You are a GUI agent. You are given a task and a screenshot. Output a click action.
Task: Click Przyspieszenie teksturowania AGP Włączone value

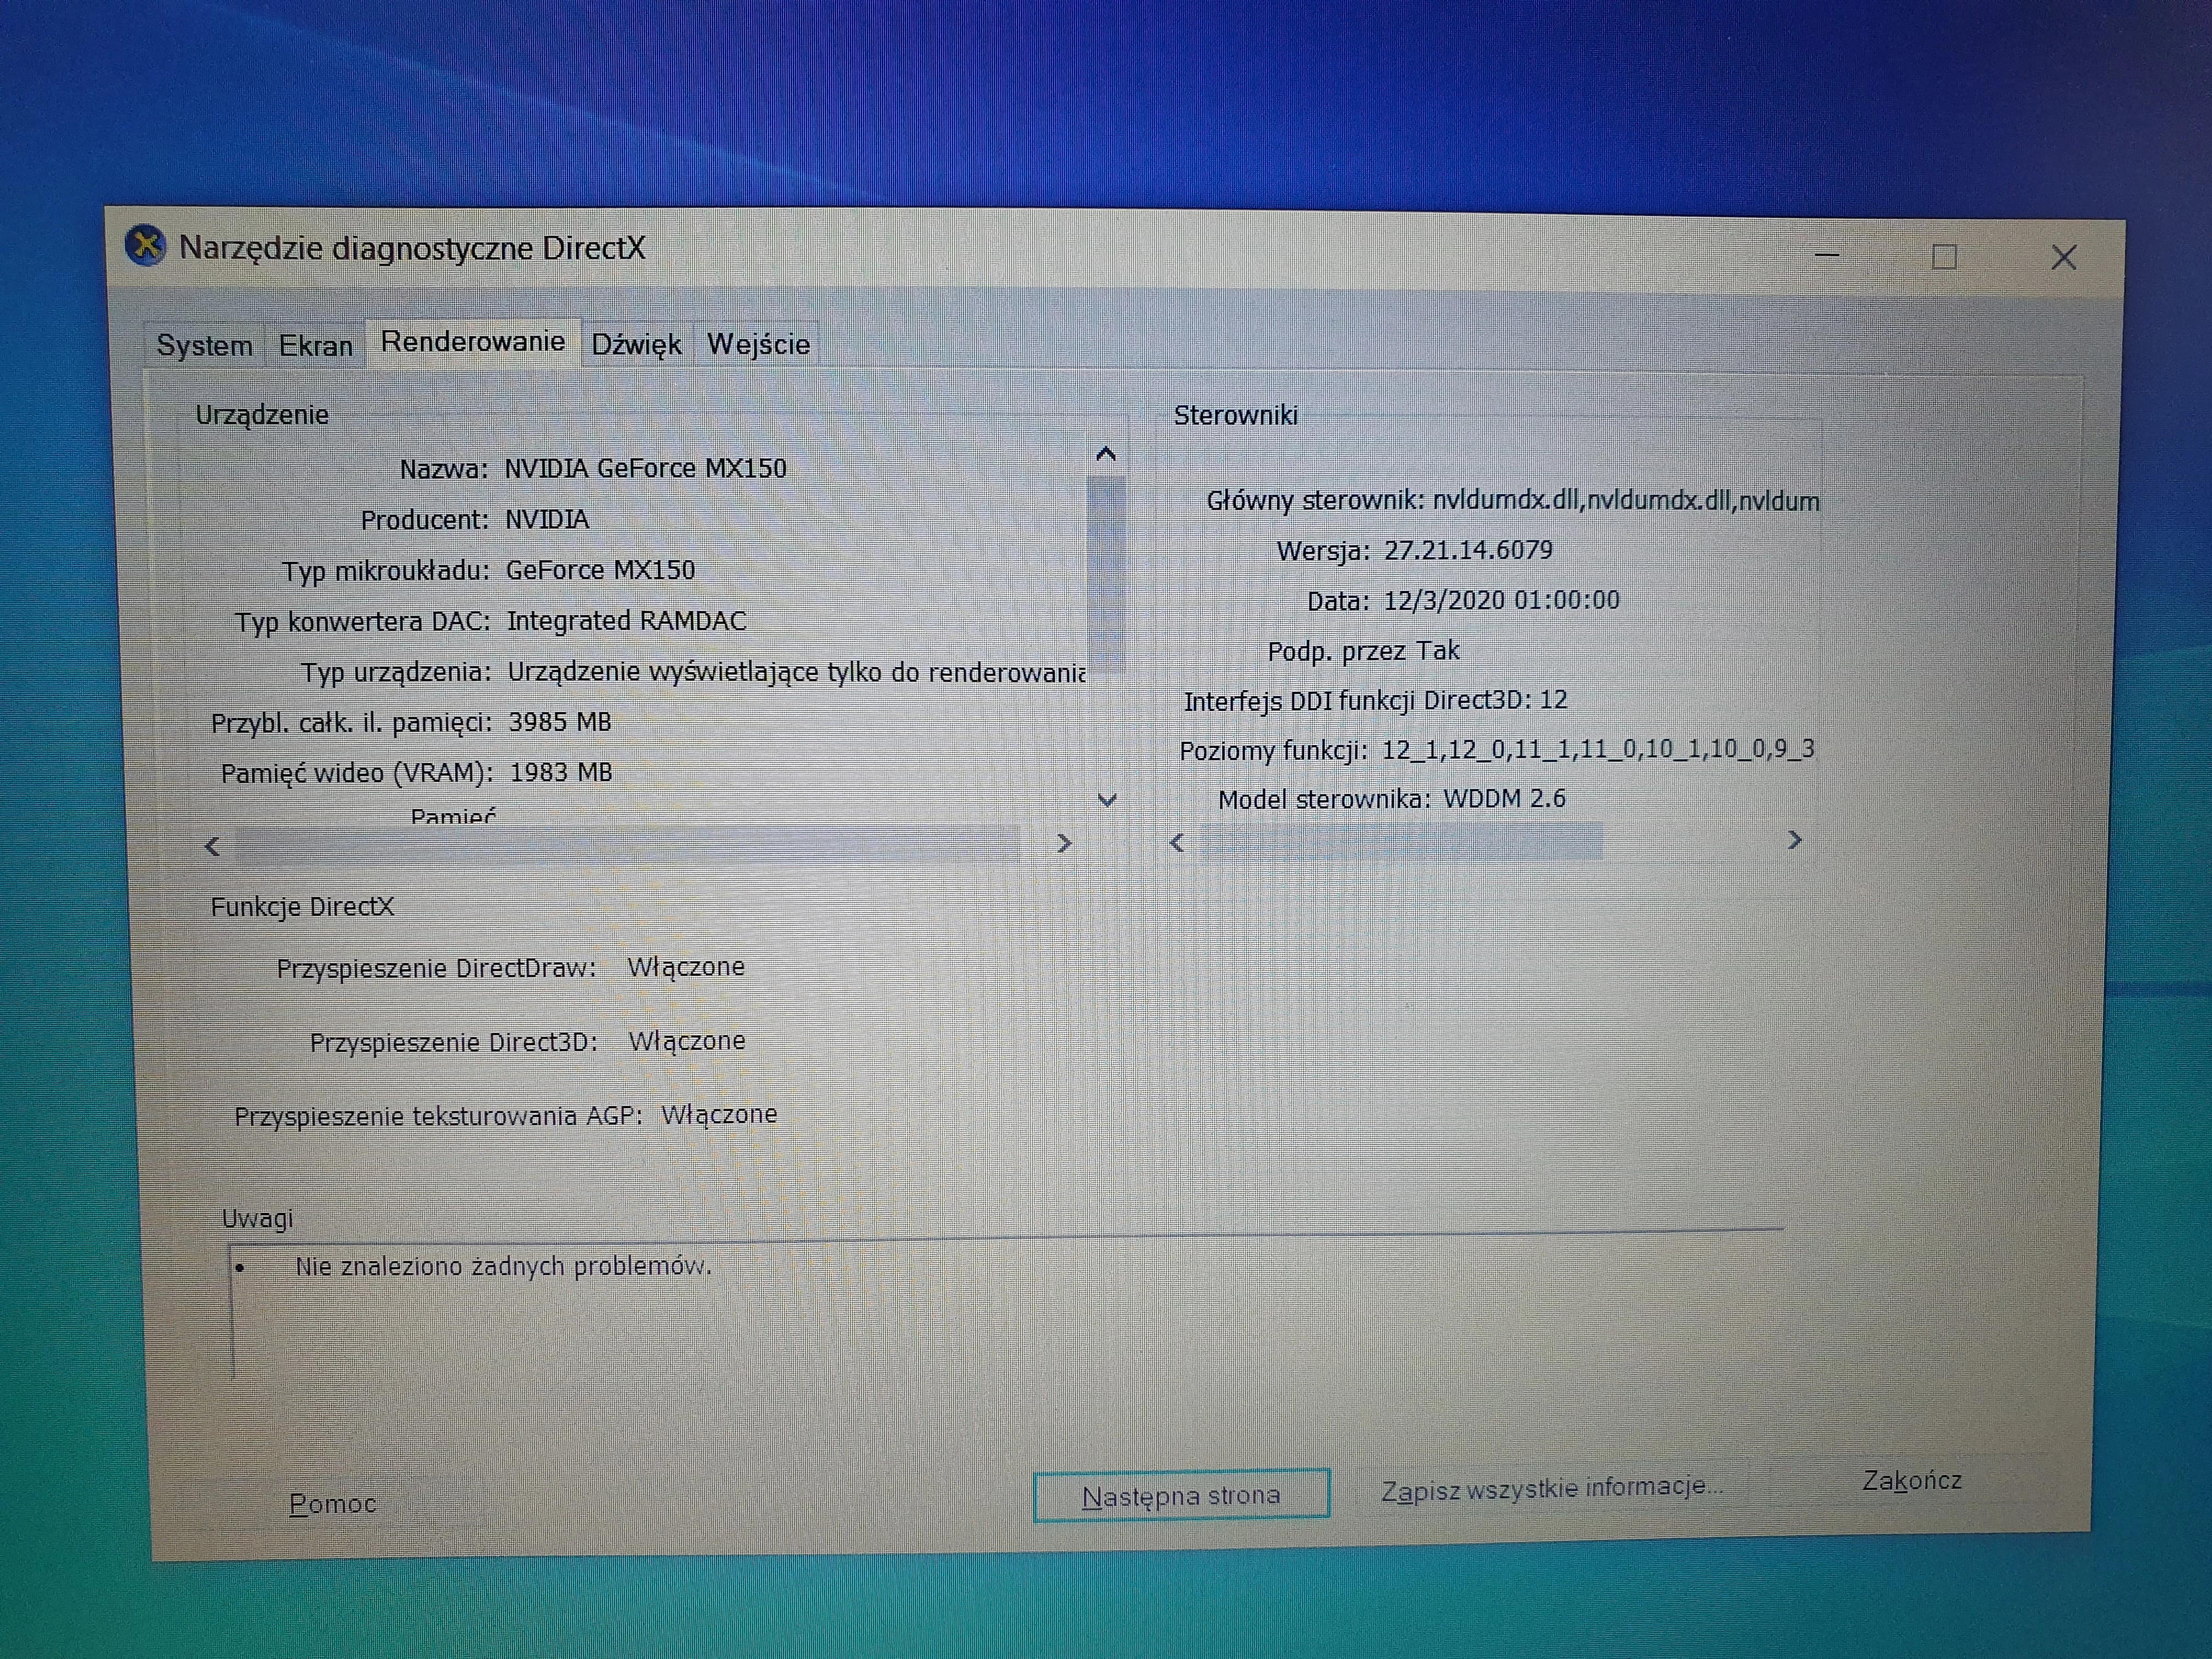coord(719,1114)
